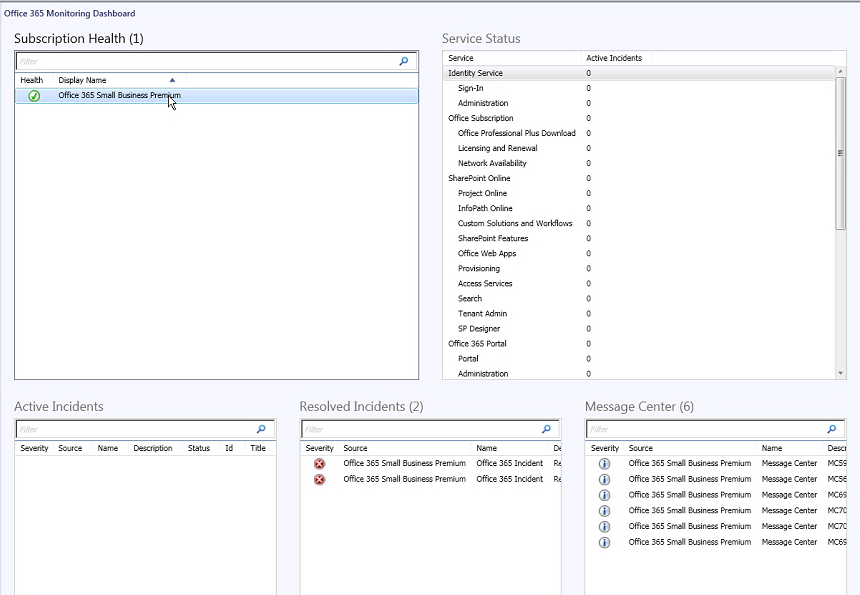860x595 pixels.
Task: Click info icon of second Message Center row
Action: (x=604, y=479)
